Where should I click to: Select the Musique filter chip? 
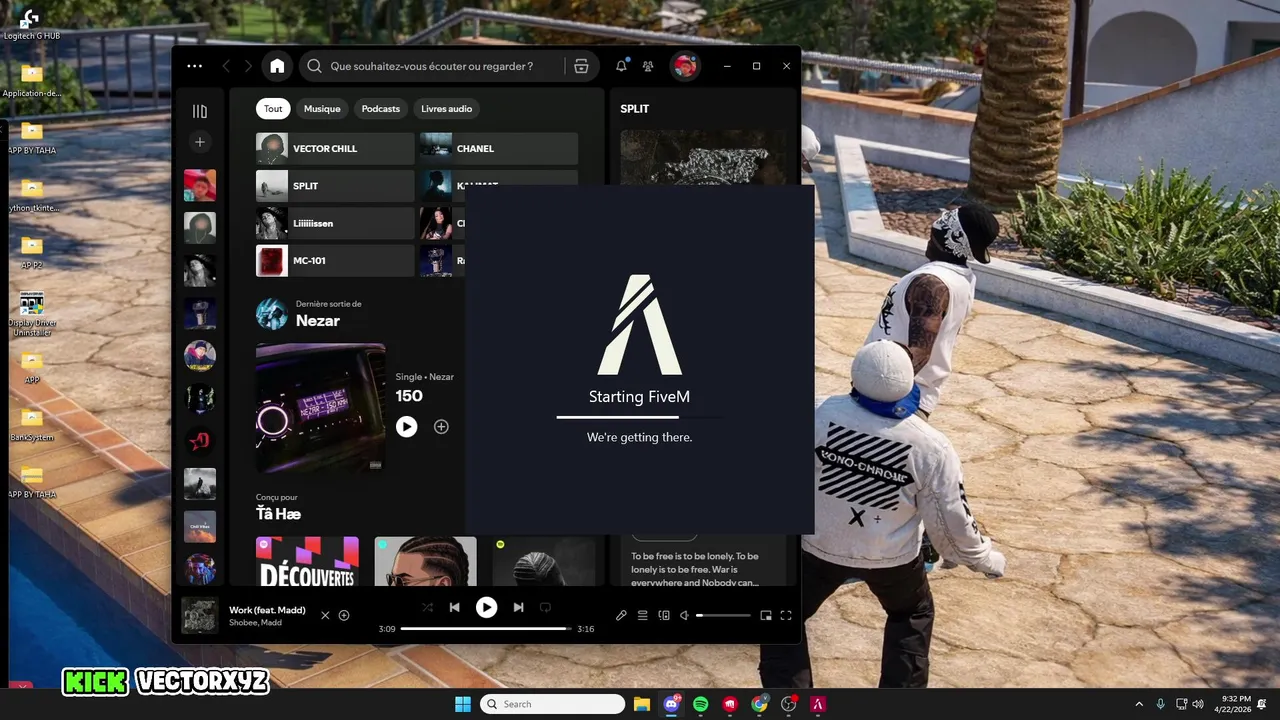[x=322, y=109]
